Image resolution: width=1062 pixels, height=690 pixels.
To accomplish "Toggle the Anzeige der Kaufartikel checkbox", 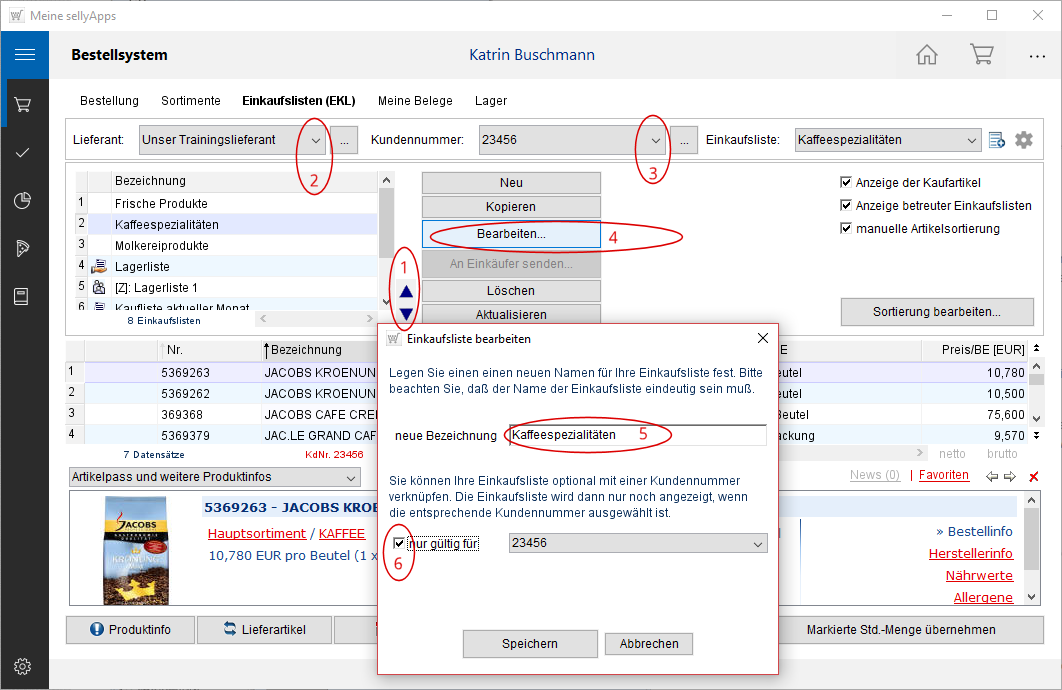I will coord(847,182).
